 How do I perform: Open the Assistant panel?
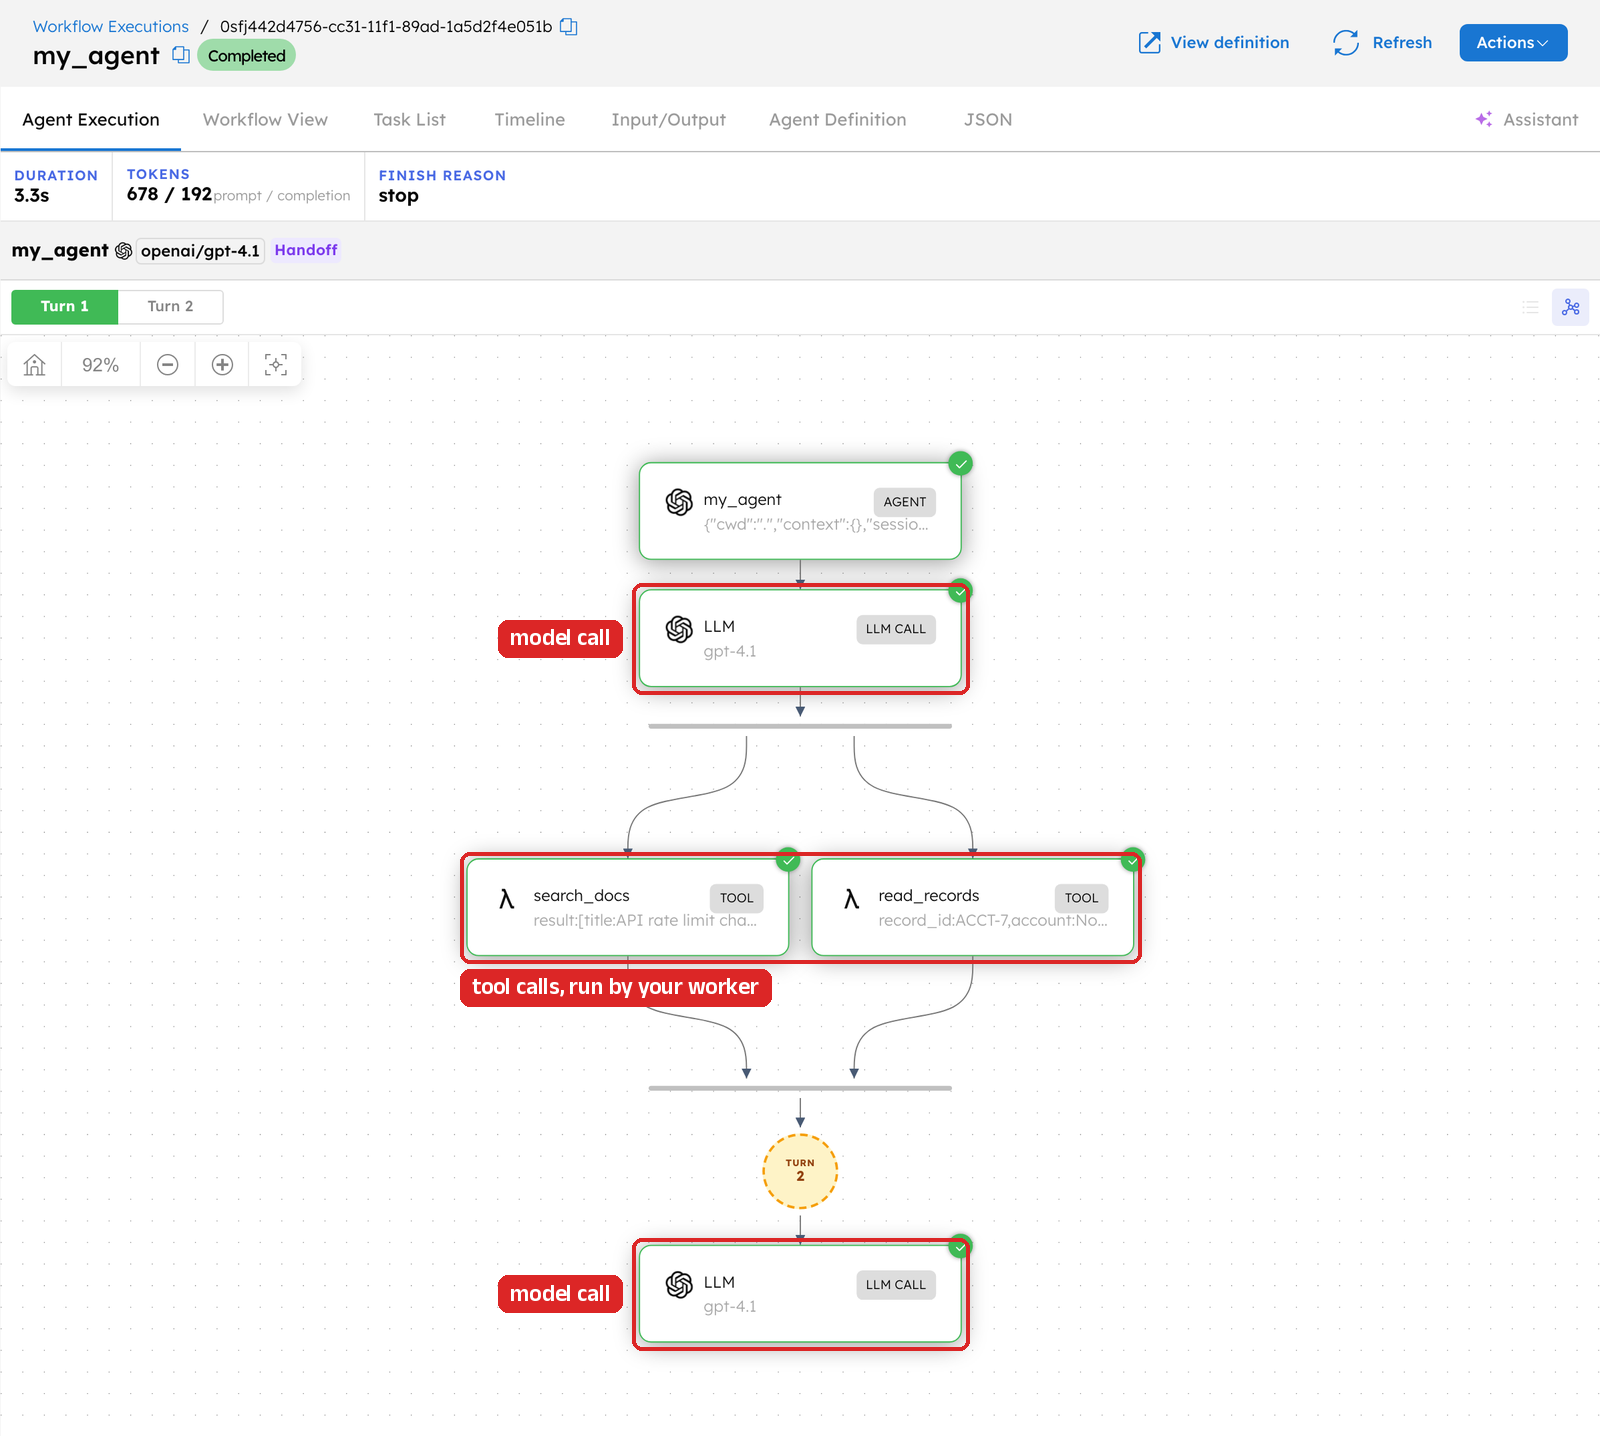click(x=1527, y=119)
